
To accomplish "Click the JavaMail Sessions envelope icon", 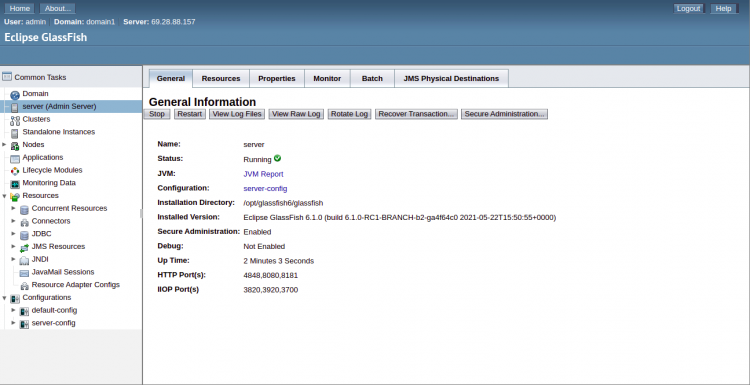I will [x=24, y=273].
